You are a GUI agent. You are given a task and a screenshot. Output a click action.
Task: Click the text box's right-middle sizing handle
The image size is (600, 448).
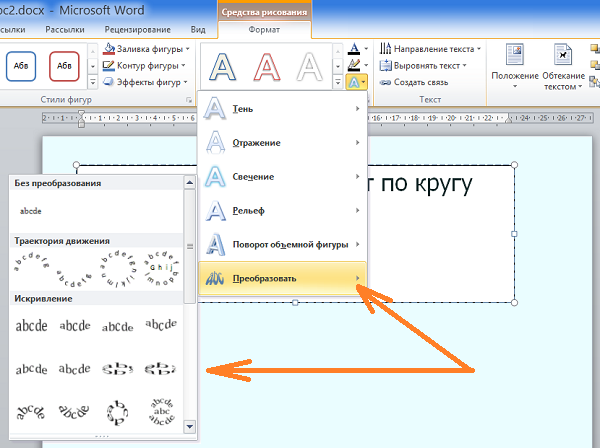click(x=514, y=234)
